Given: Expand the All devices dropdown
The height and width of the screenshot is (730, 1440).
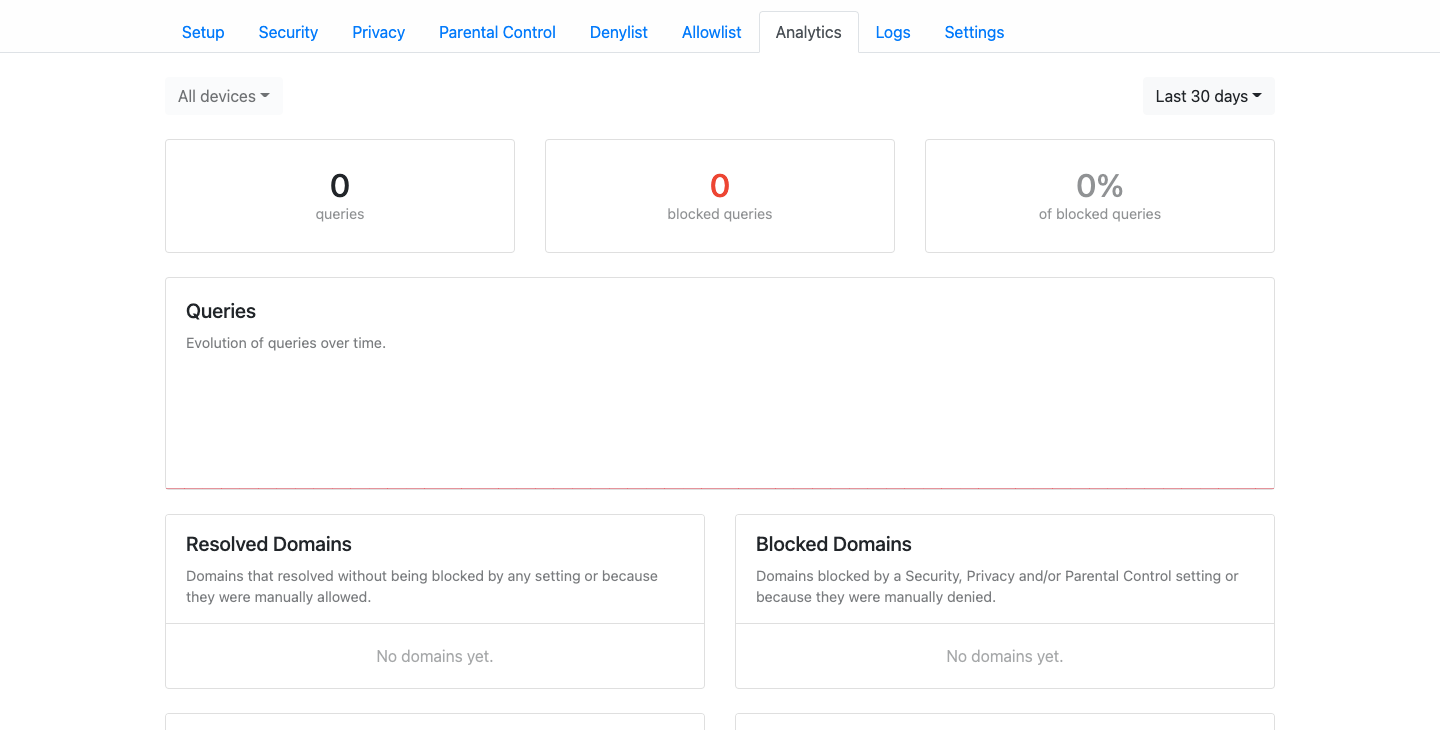Looking at the screenshot, I should point(223,96).
